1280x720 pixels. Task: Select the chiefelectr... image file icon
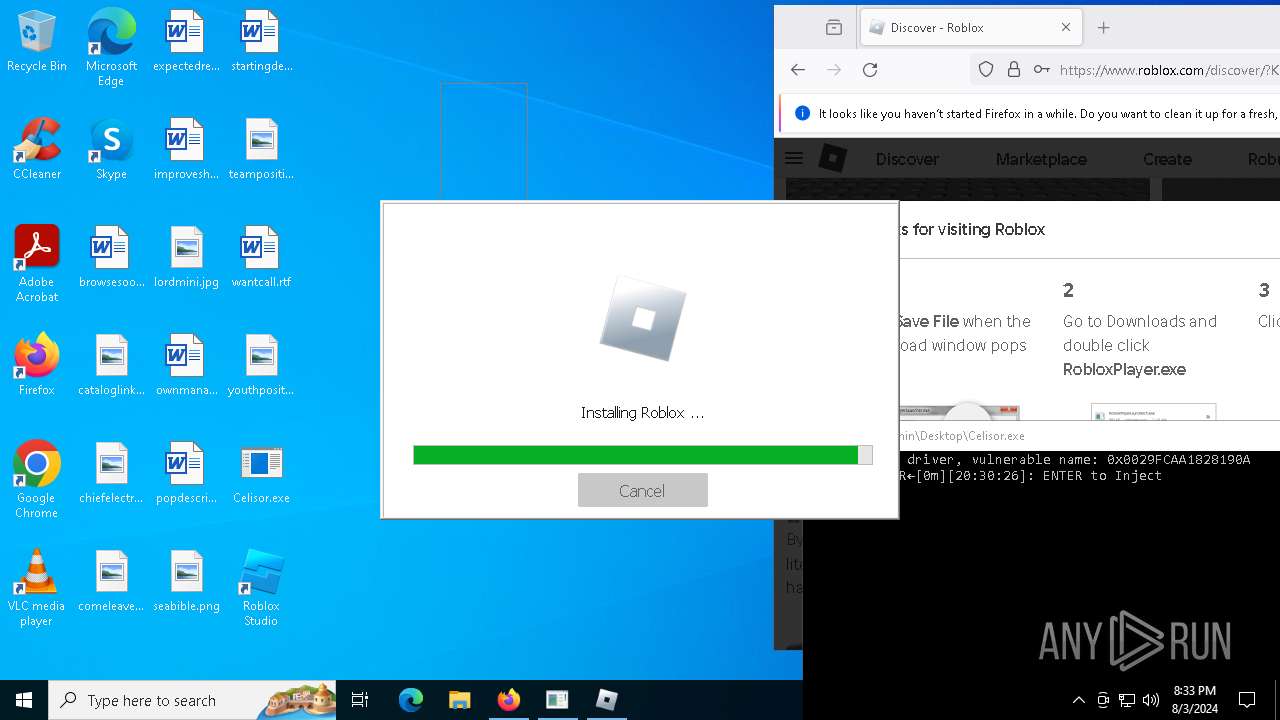tap(111, 473)
